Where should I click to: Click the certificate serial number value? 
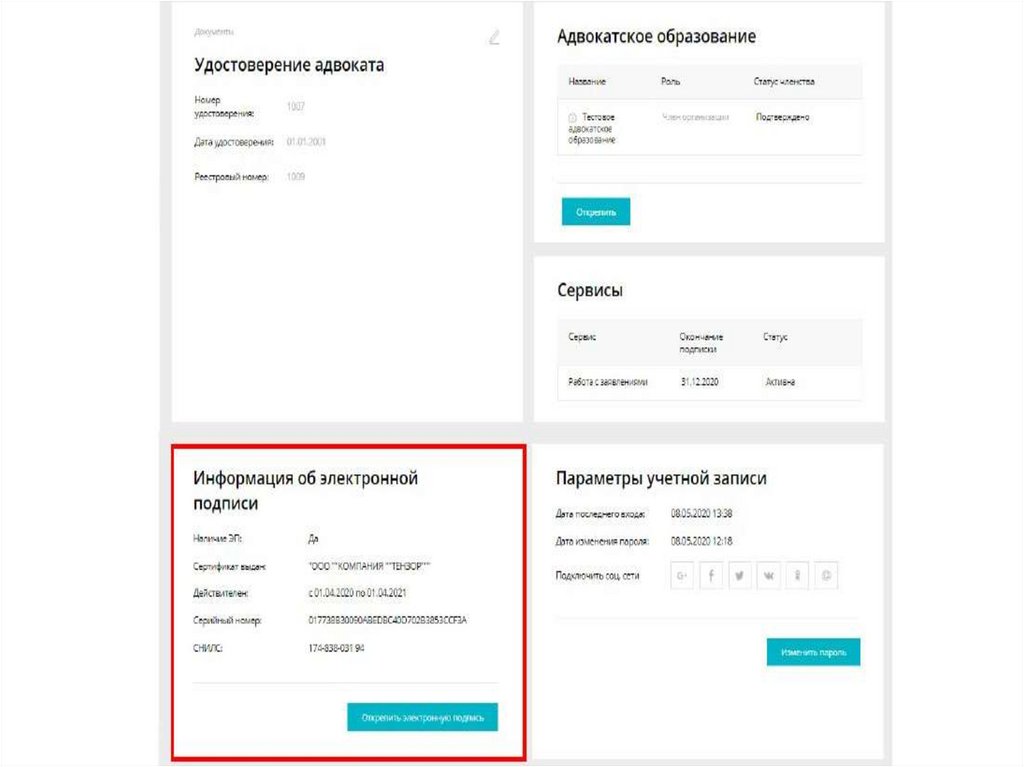tap(388, 620)
